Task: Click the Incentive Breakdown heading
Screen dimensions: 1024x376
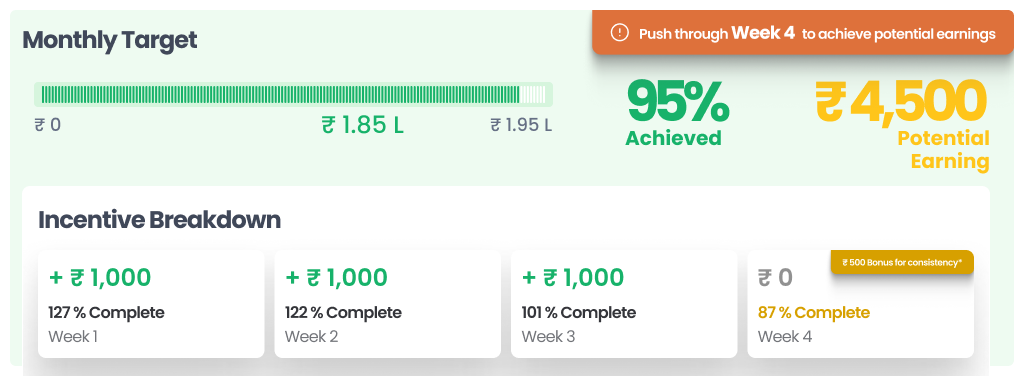Action: click(159, 220)
